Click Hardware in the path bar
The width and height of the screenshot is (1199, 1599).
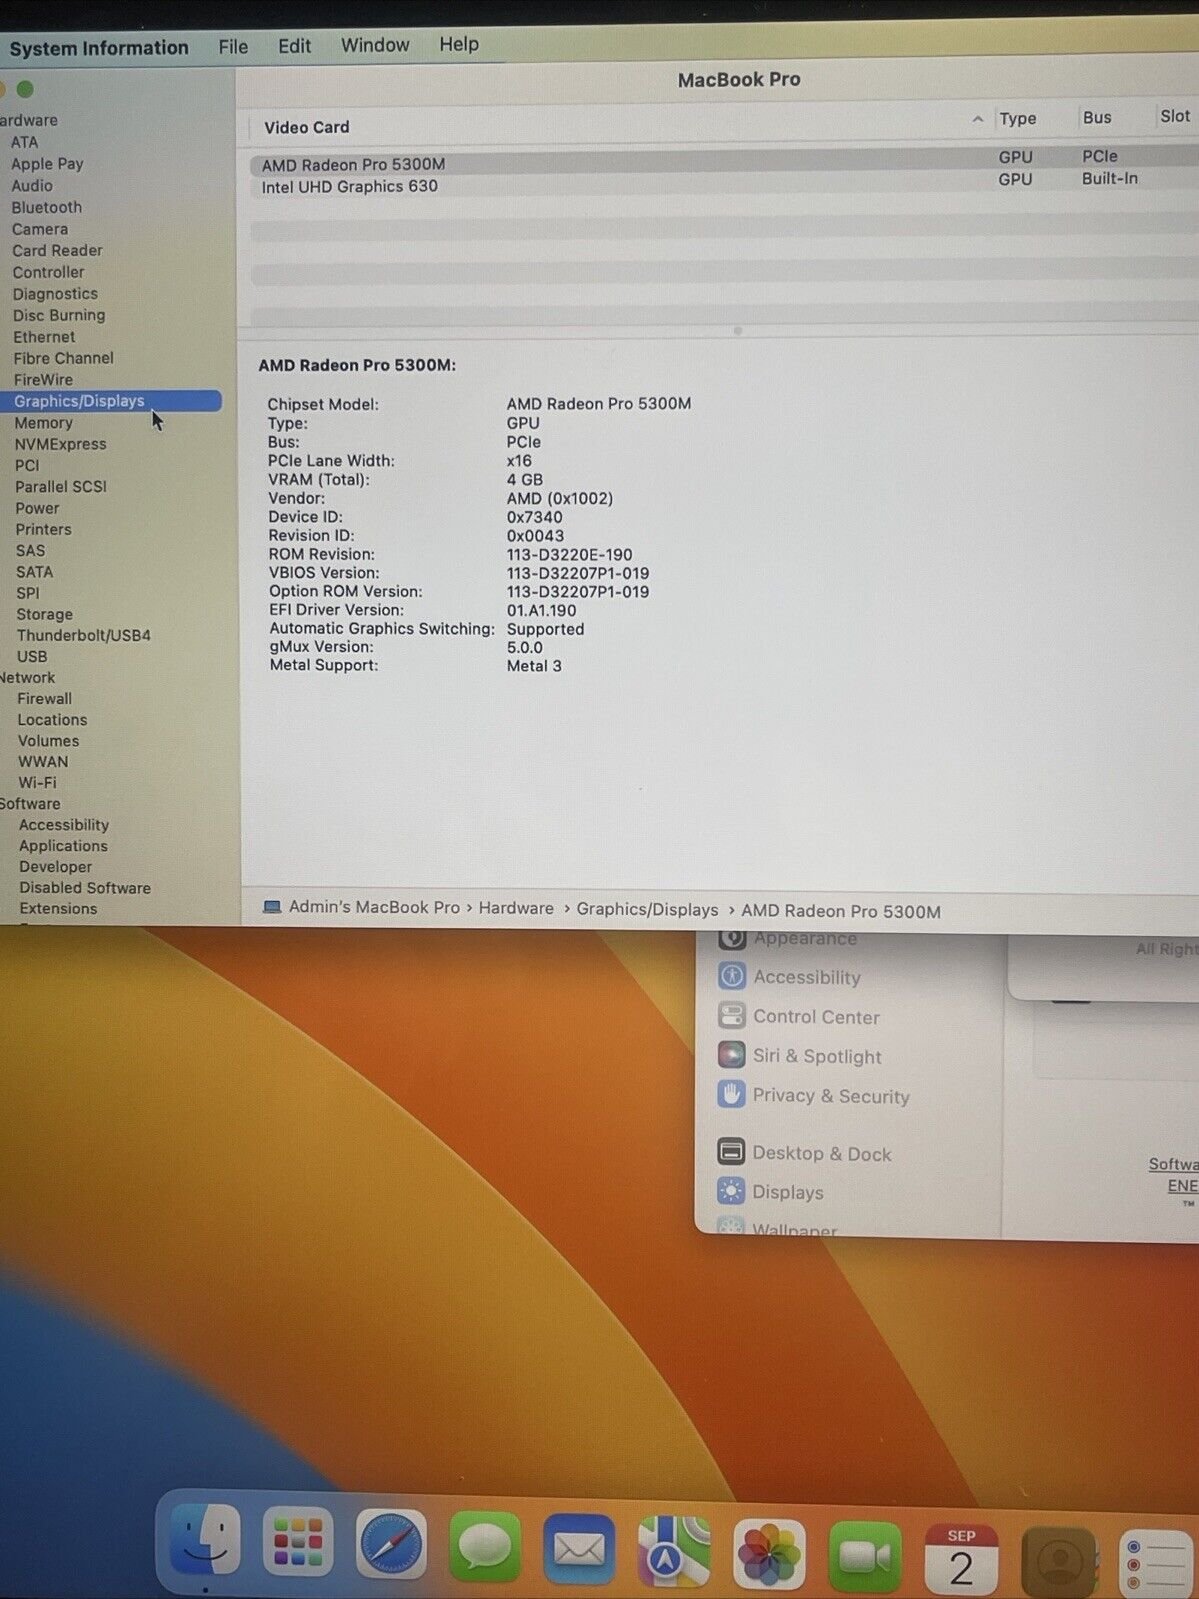[516, 908]
